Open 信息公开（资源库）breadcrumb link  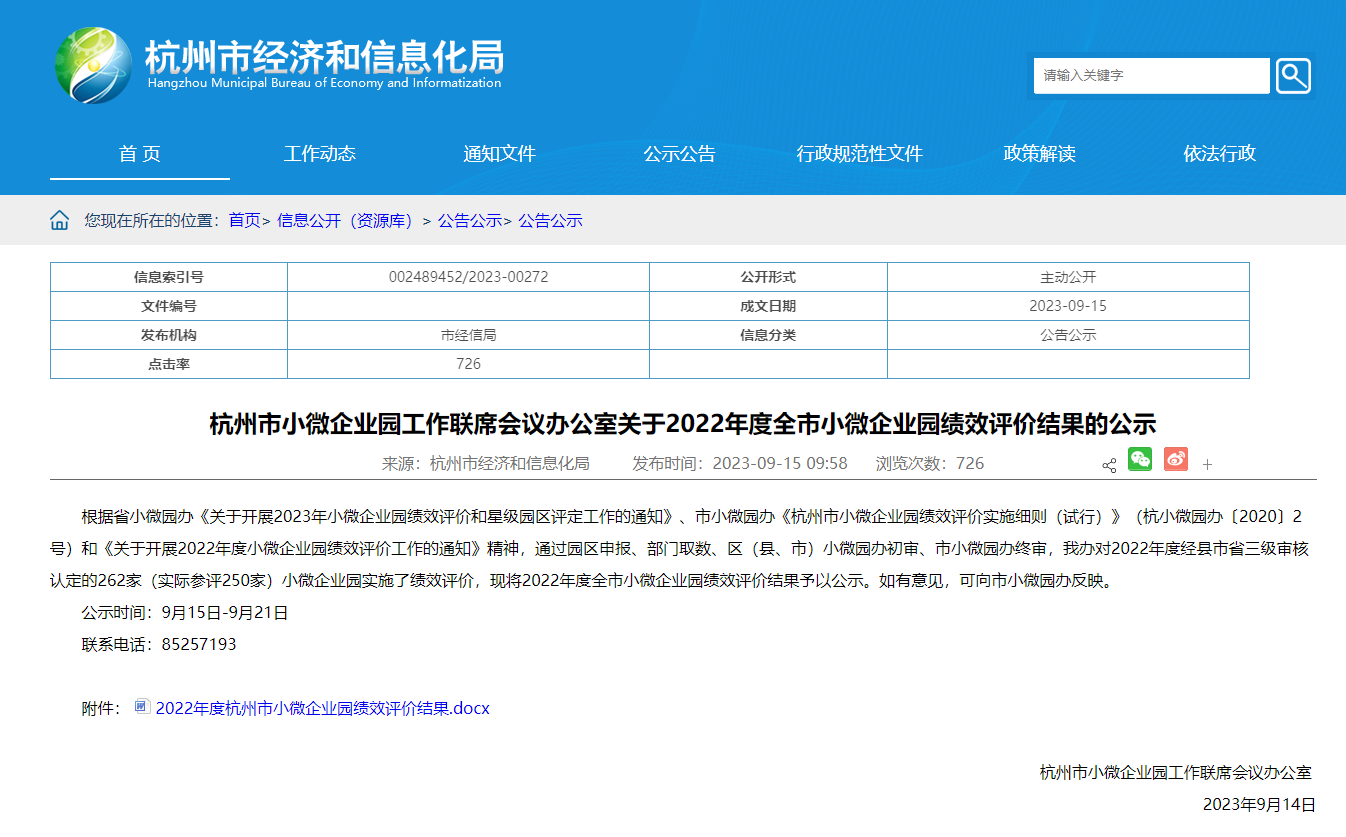(x=348, y=221)
